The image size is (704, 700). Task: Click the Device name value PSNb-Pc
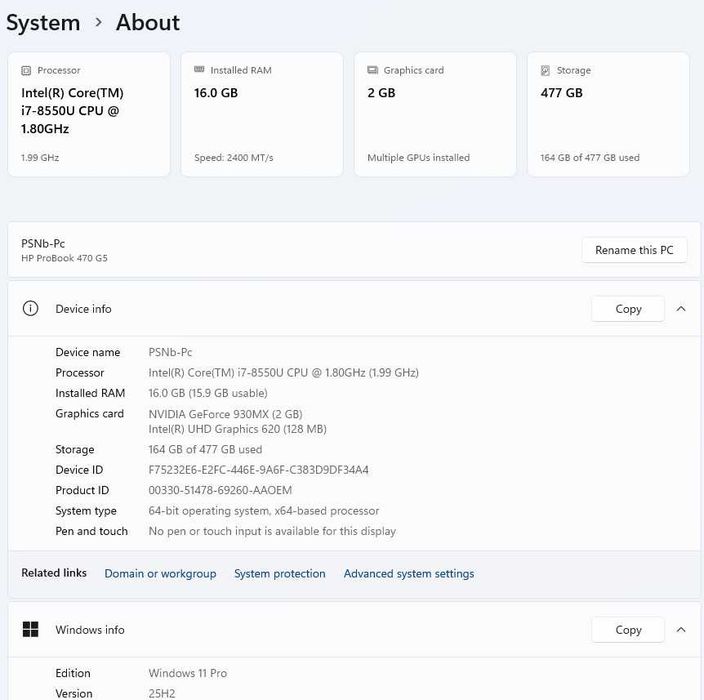pyautogui.click(x=170, y=352)
